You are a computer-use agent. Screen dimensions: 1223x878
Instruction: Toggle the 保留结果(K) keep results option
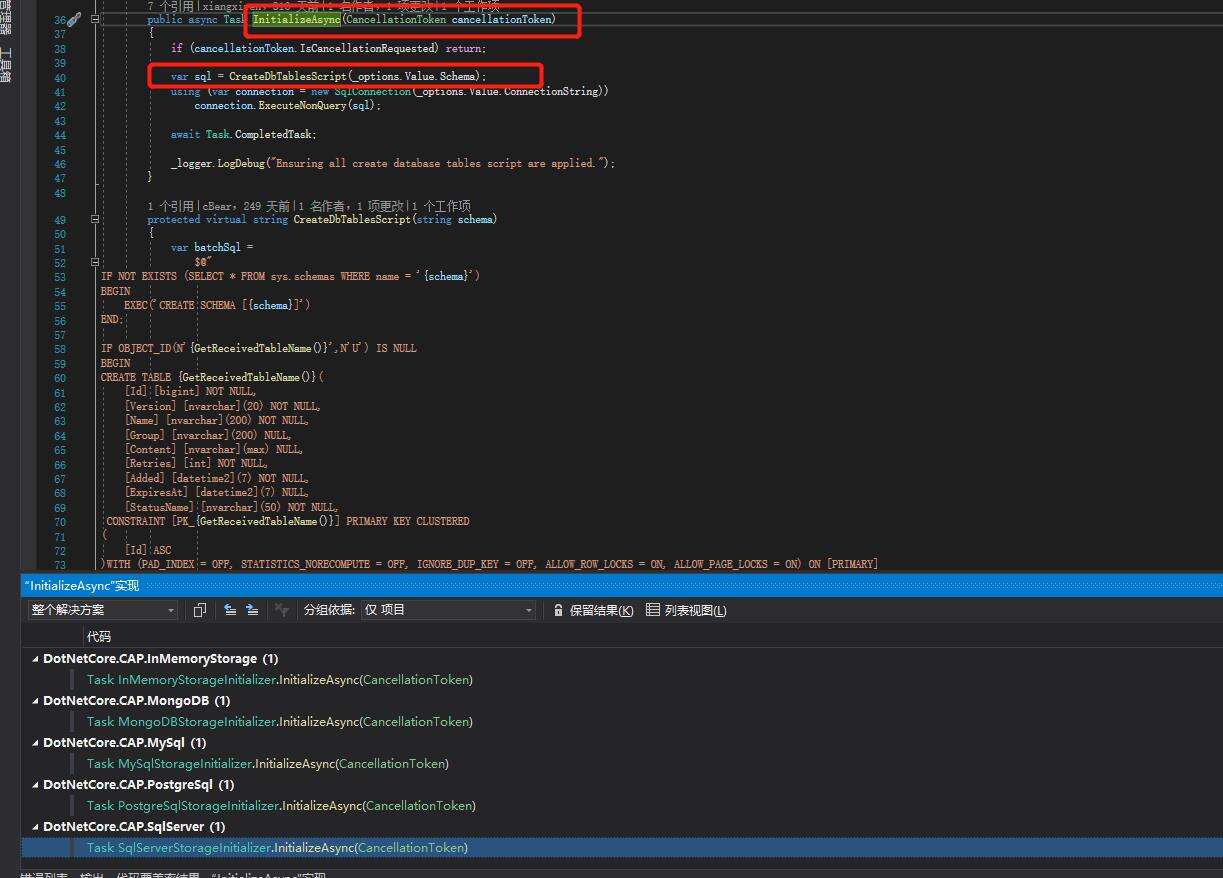coord(600,610)
